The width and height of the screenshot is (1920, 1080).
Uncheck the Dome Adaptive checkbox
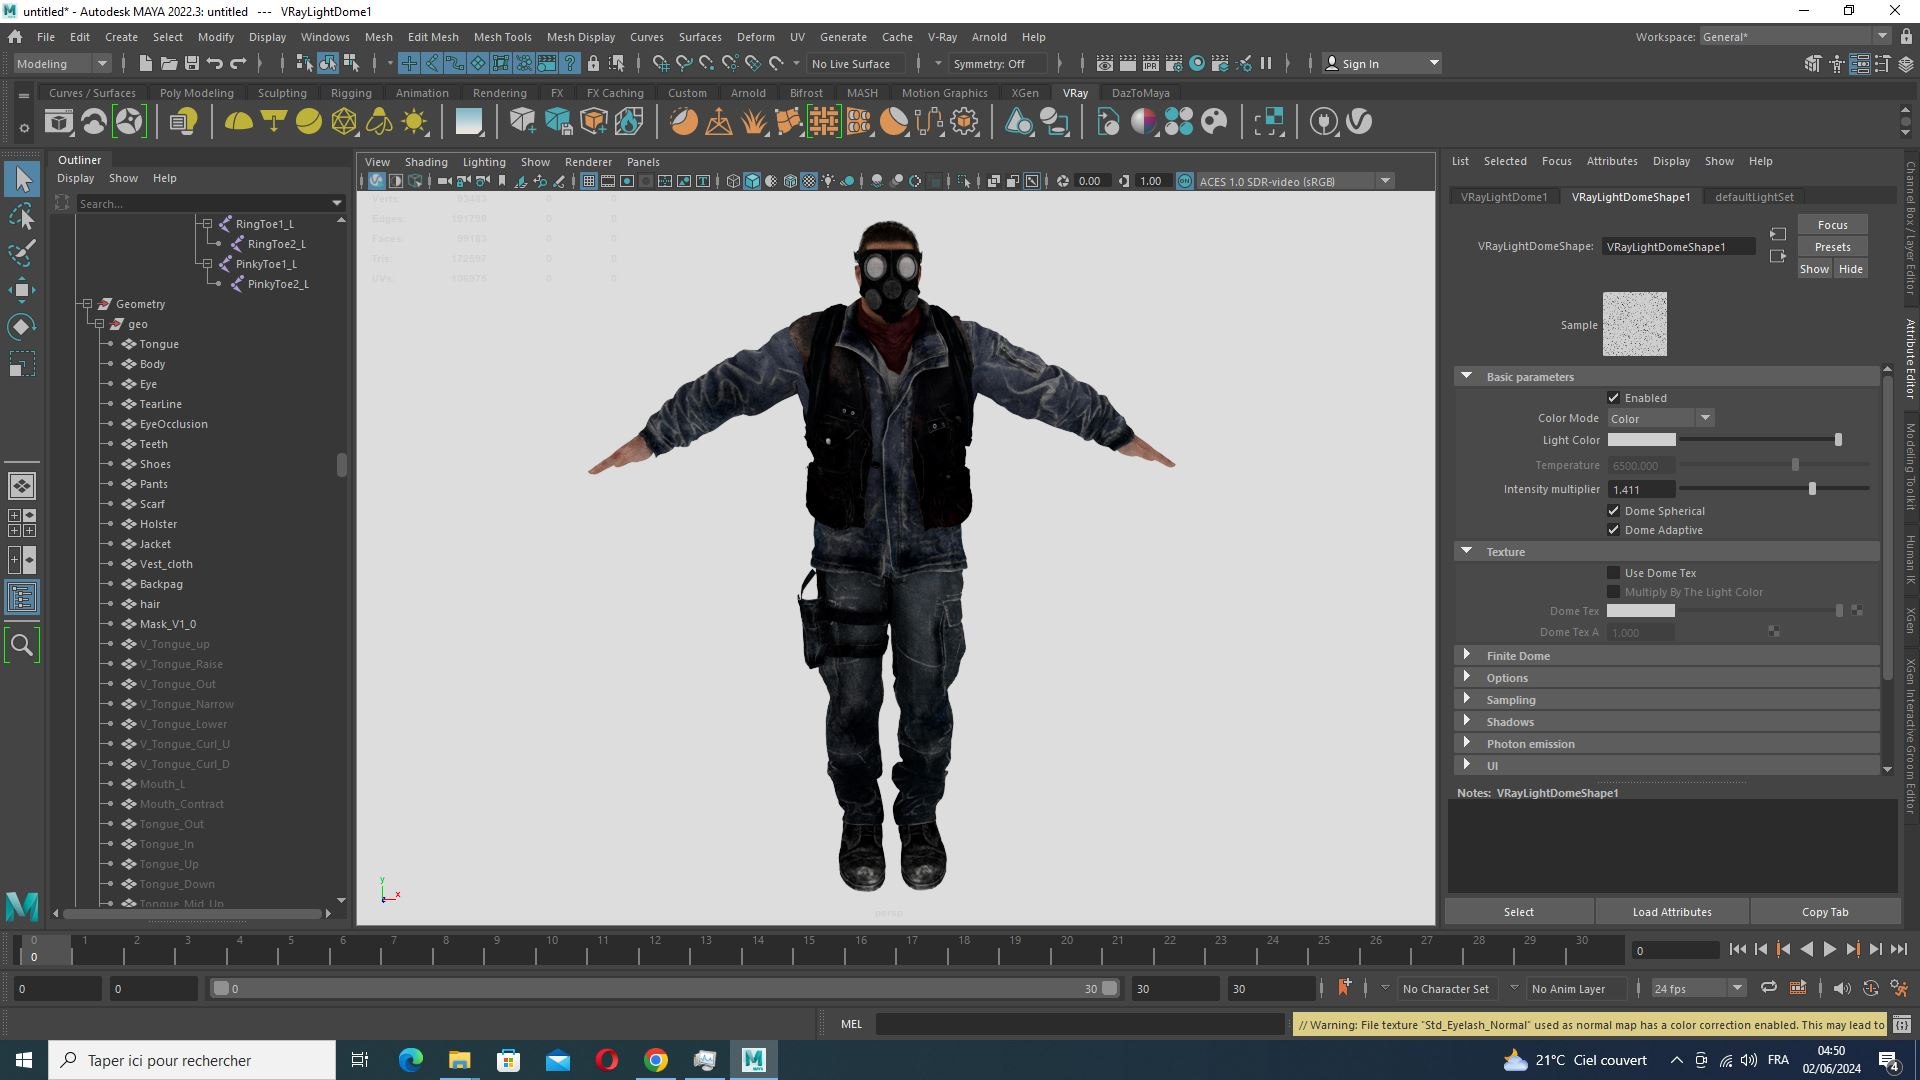coord(1613,530)
